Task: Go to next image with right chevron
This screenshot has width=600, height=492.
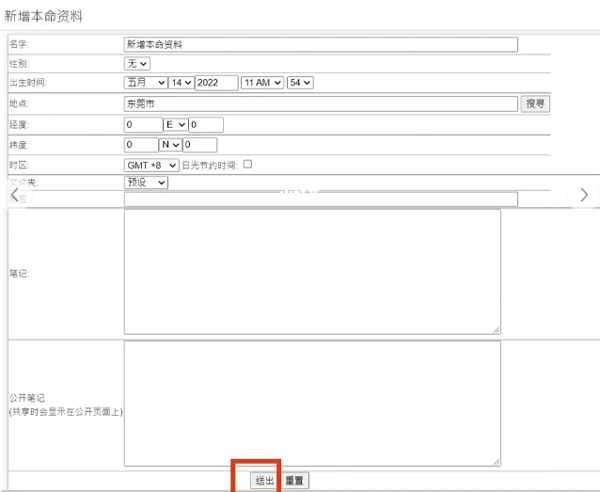Action: (584, 195)
